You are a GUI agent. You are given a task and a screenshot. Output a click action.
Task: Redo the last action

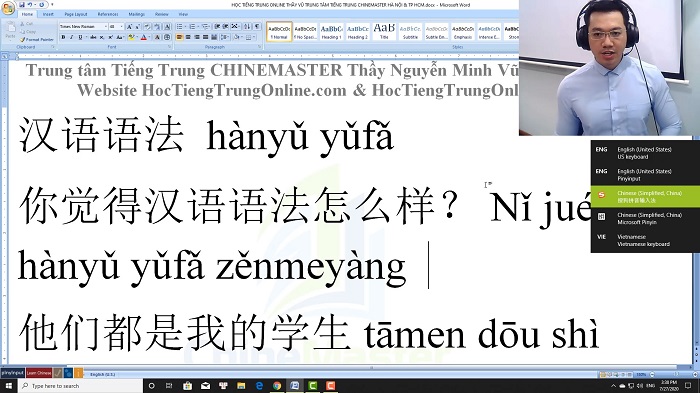[42, 5]
